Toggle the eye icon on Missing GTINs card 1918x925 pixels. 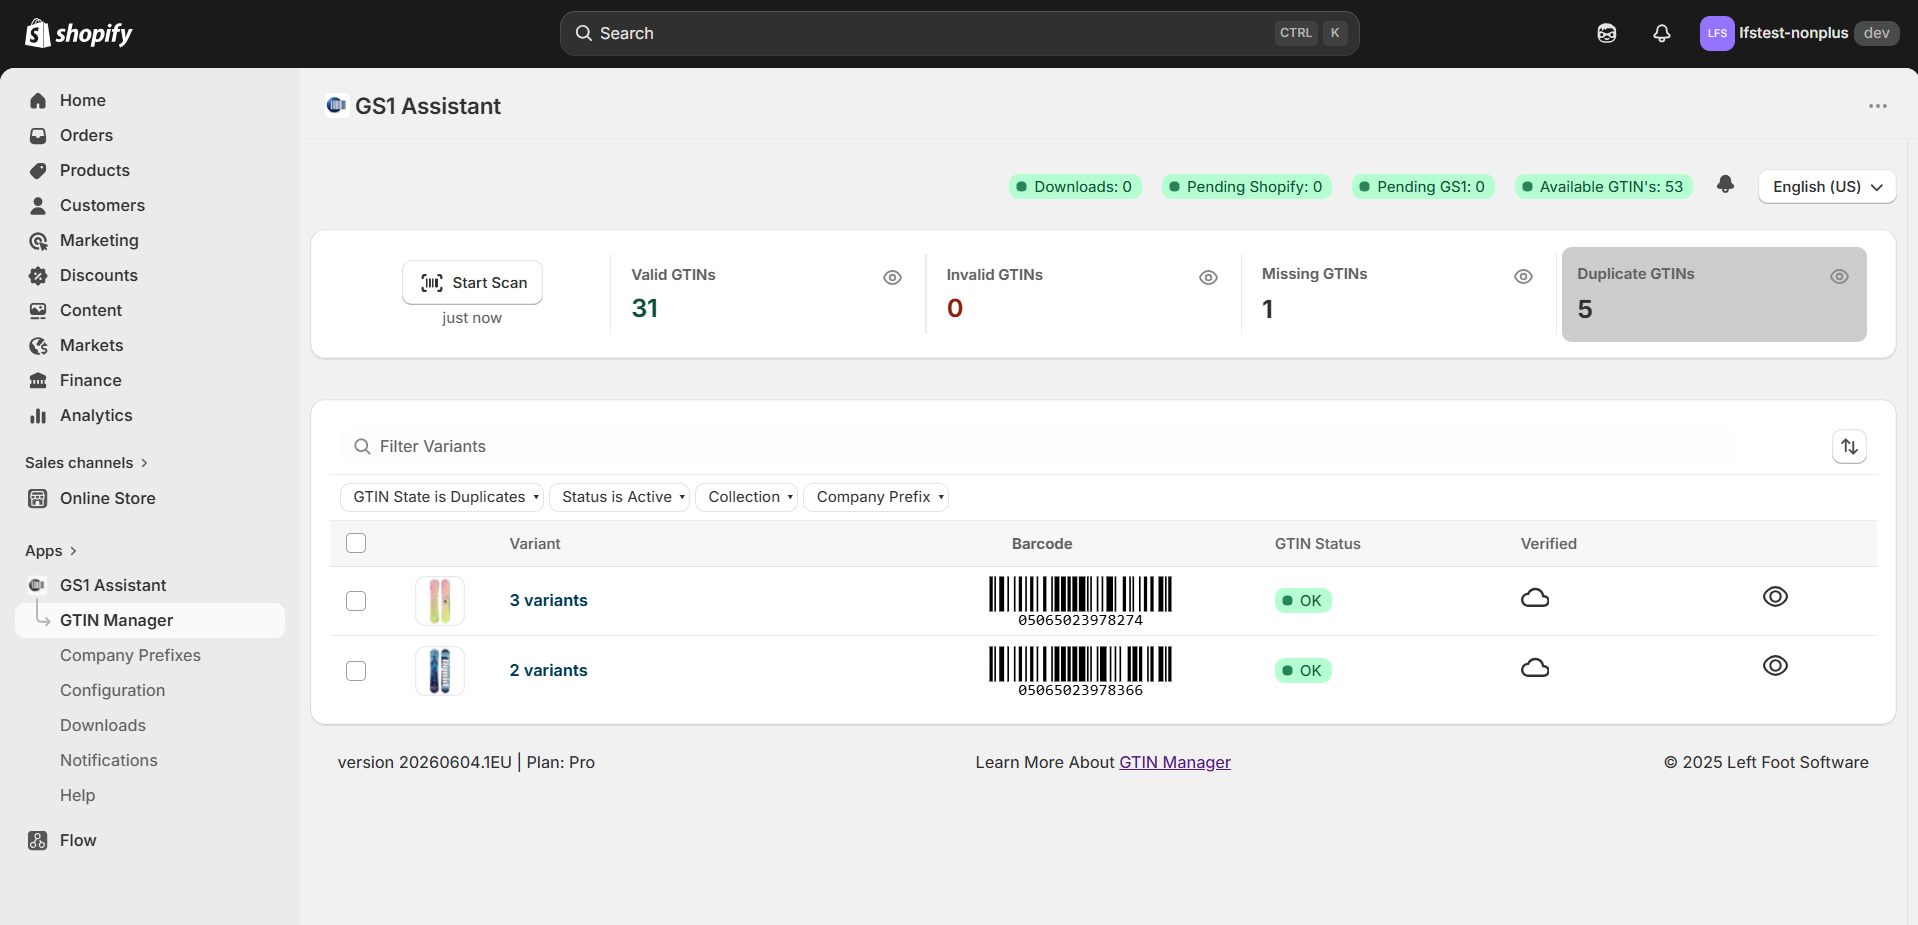click(x=1523, y=277)
